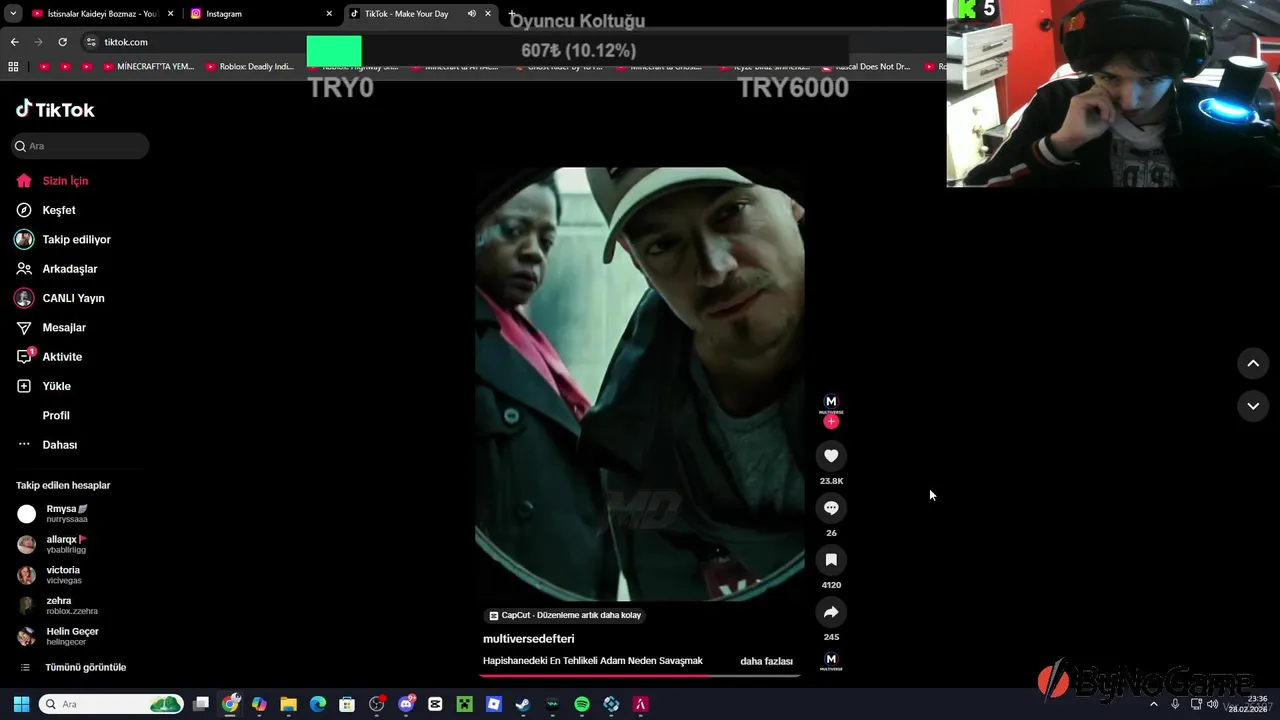Close the Instagram tab

coord(329,14)
